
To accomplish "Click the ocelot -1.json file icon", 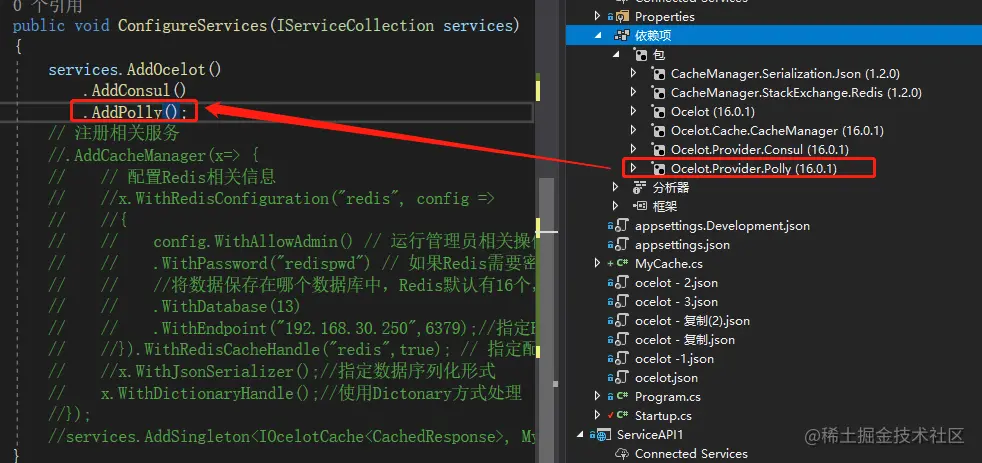I will [x=622, y=358].
